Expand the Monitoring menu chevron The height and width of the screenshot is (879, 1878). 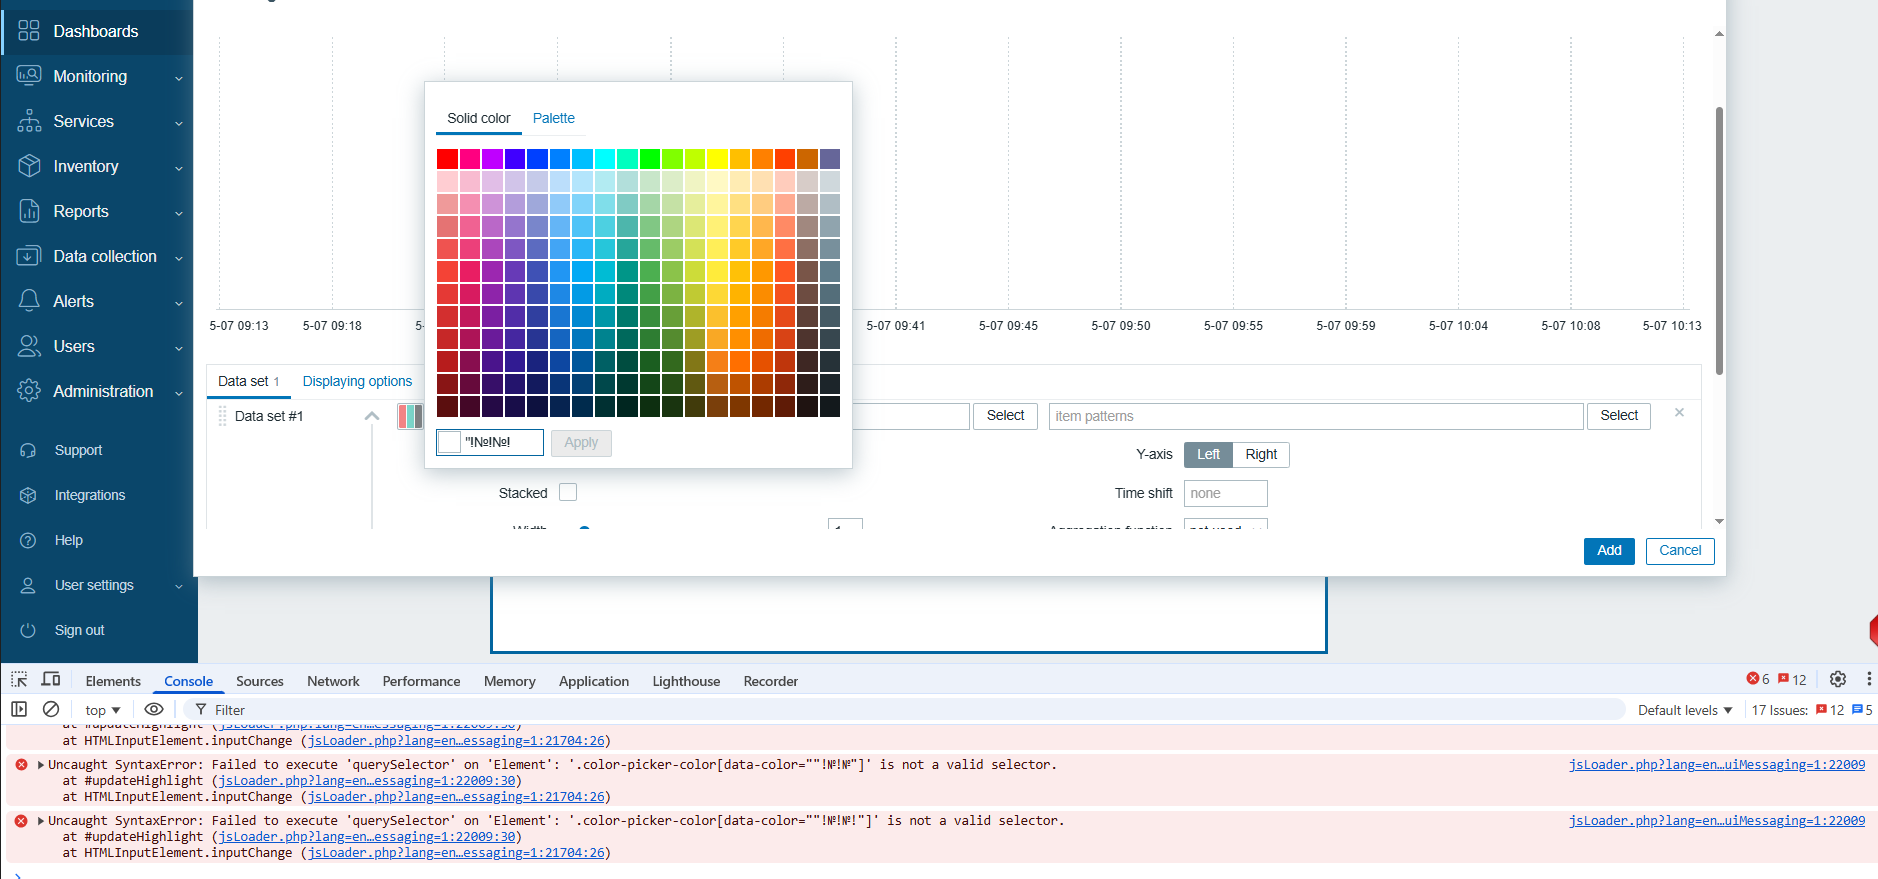pos(179,78)
